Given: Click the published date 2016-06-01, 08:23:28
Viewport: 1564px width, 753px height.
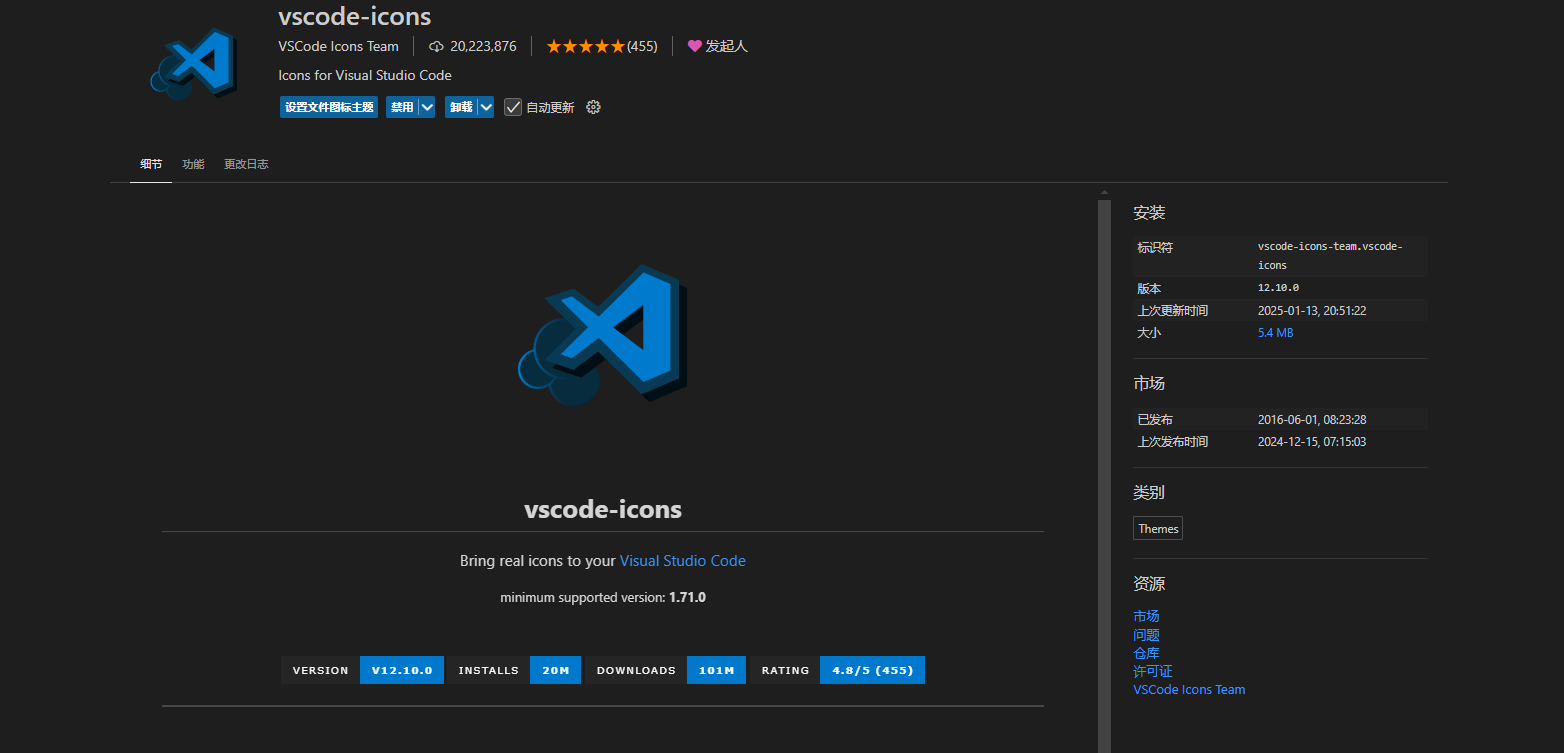Looking at the screenshot, I should tap(1312, 420).
